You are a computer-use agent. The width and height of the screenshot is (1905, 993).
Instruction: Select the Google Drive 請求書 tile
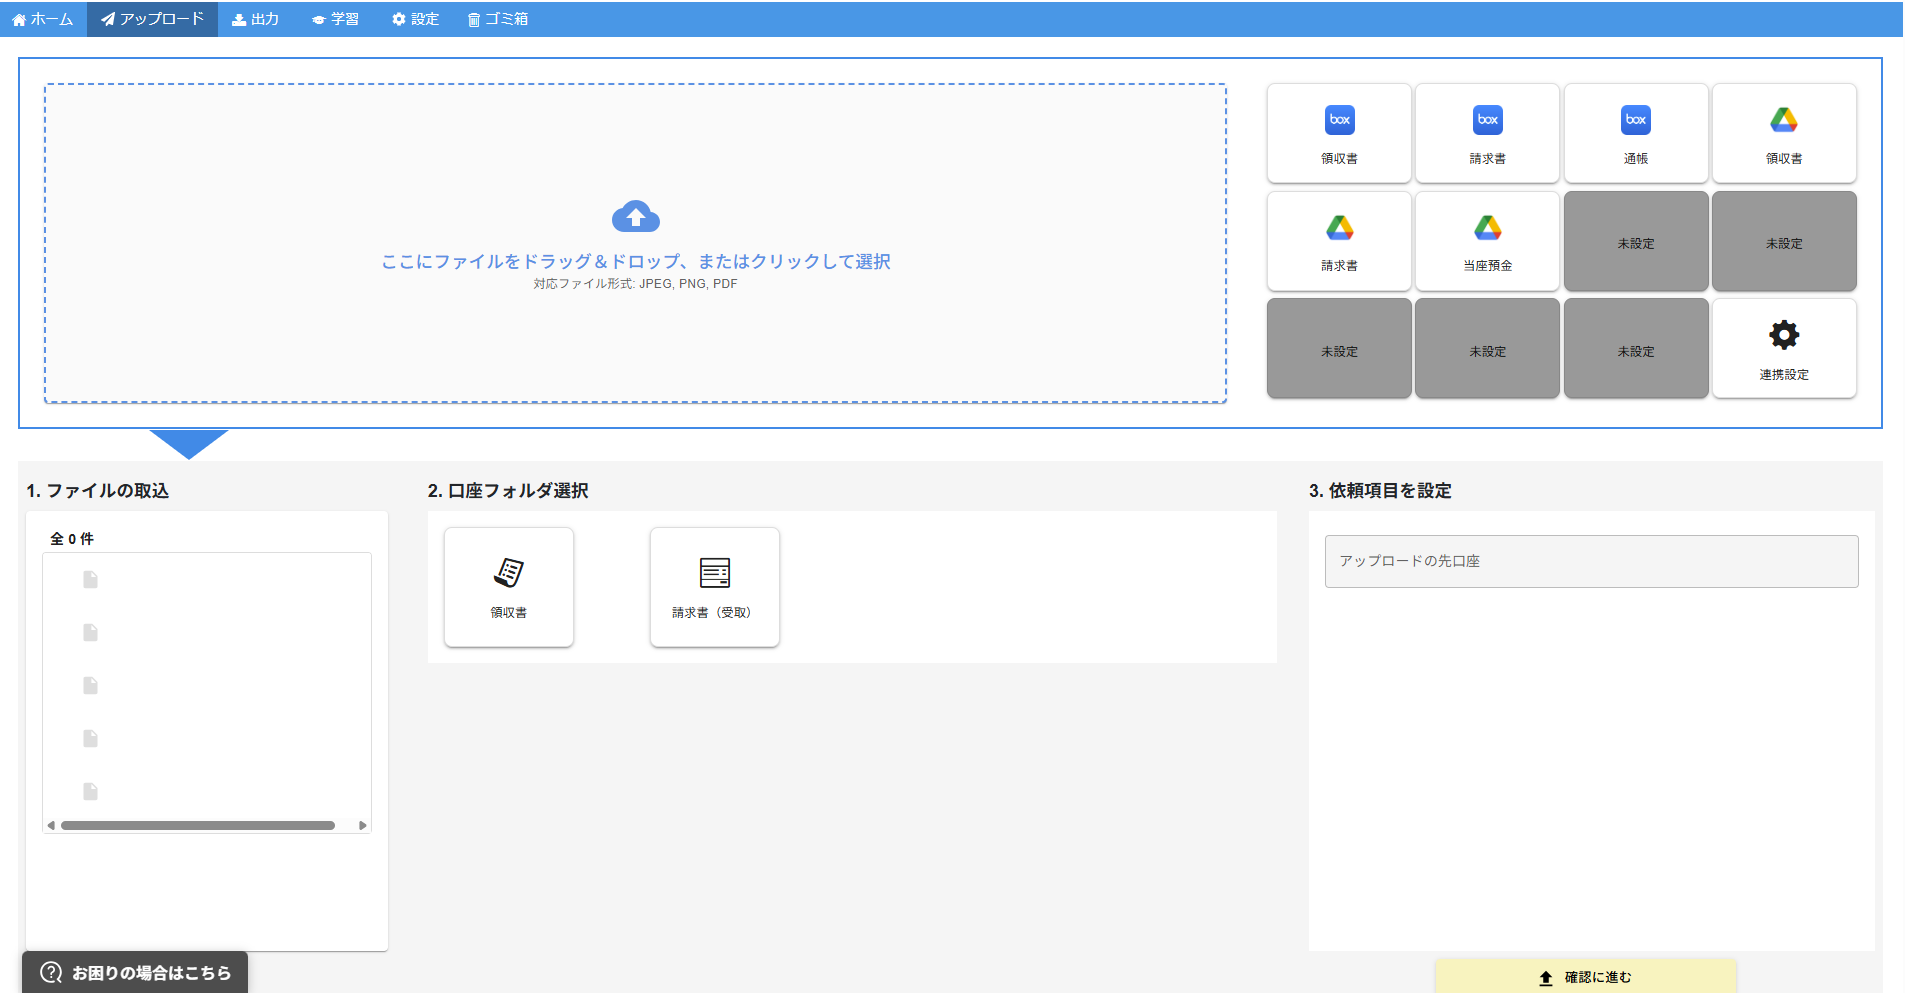[1339, 241]
